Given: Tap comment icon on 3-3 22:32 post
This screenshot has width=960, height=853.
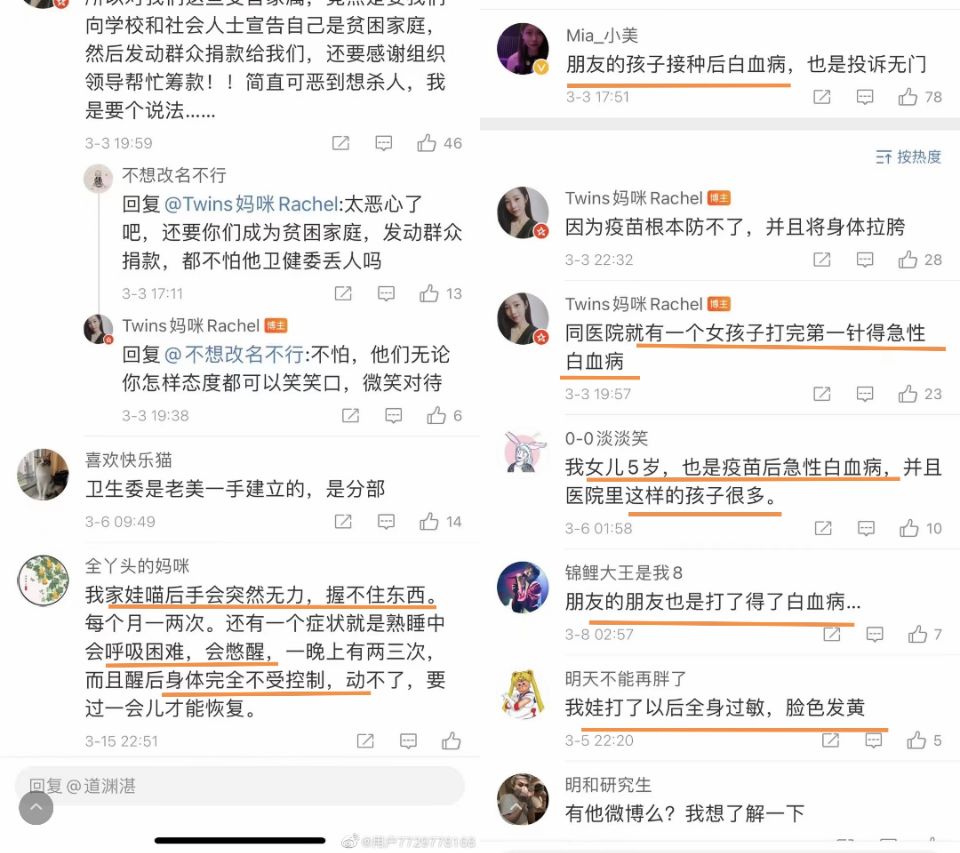Looking at the screenshot, I should point(864,260).
